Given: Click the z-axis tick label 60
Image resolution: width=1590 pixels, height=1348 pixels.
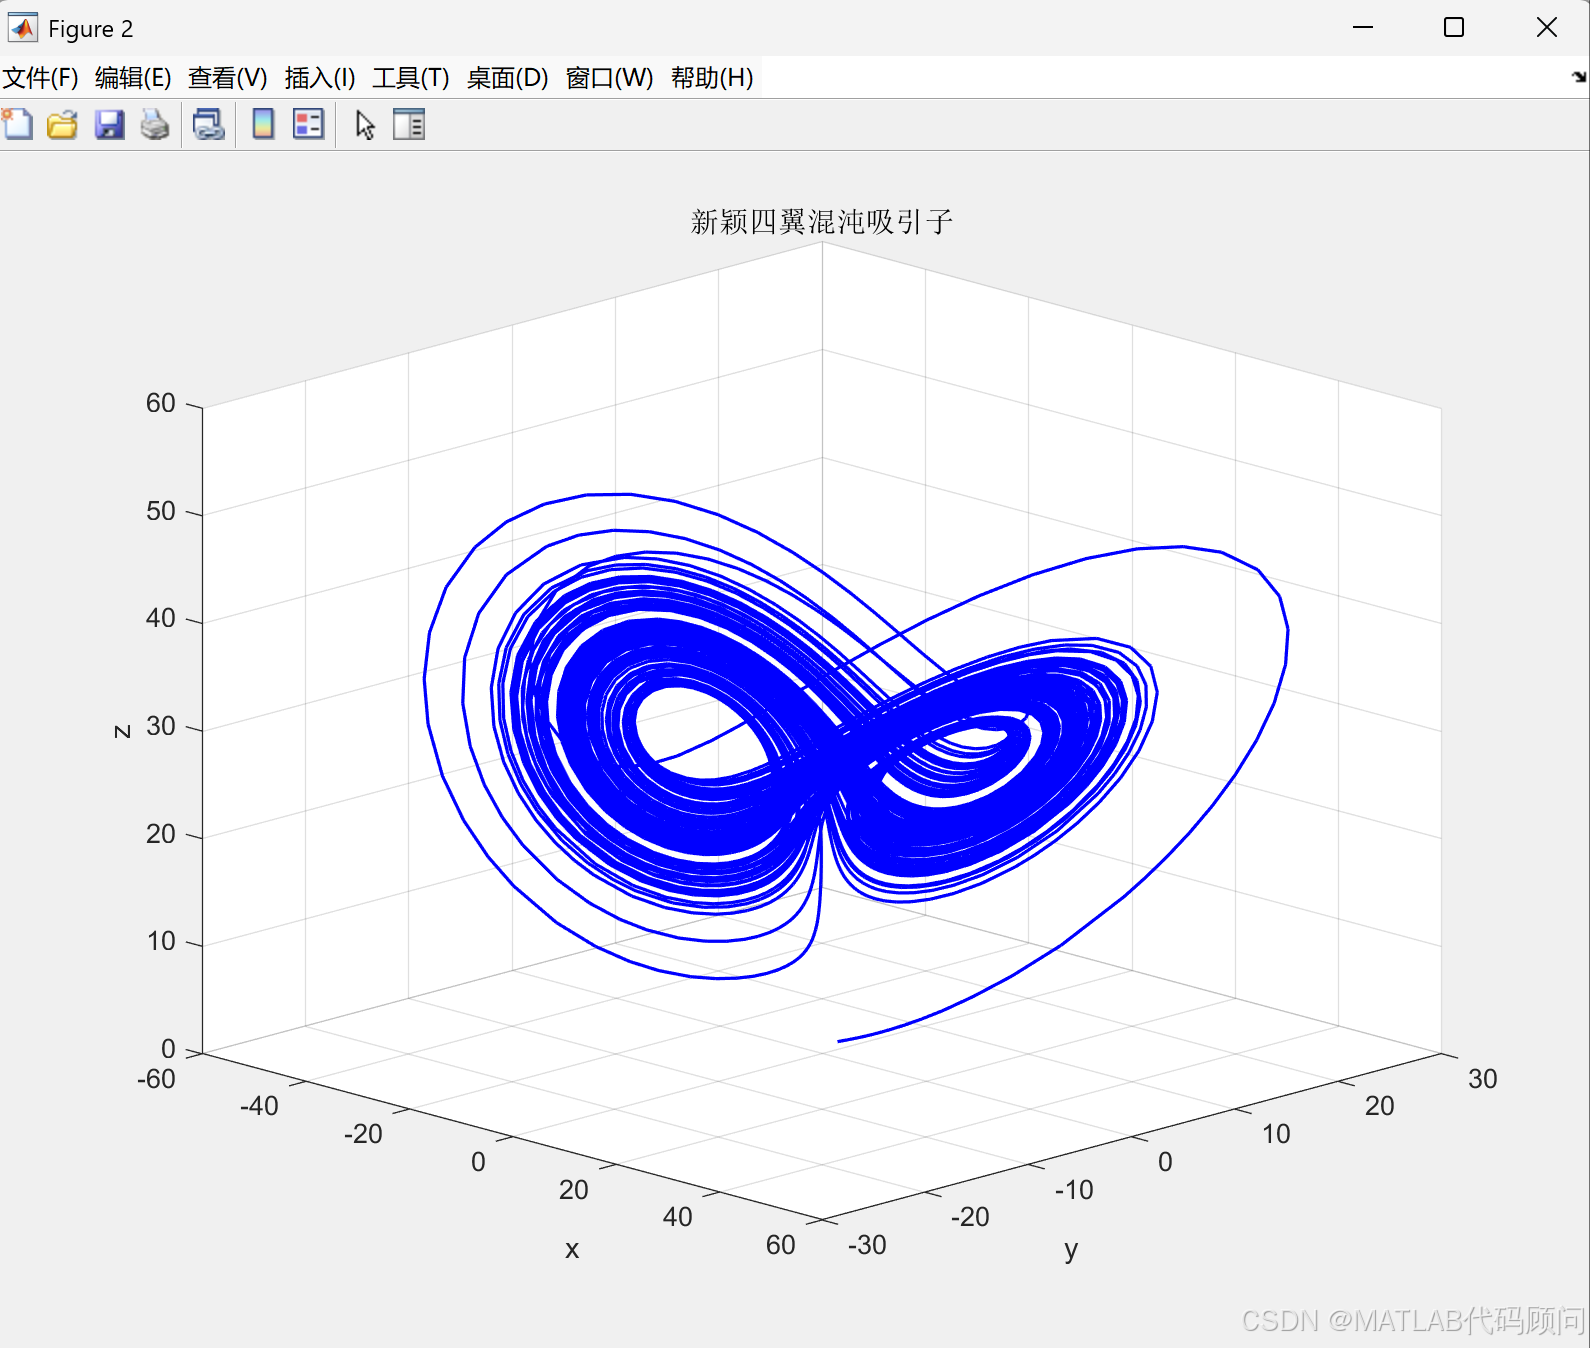Looking at the screenshot, I should [x=161, y=403].
